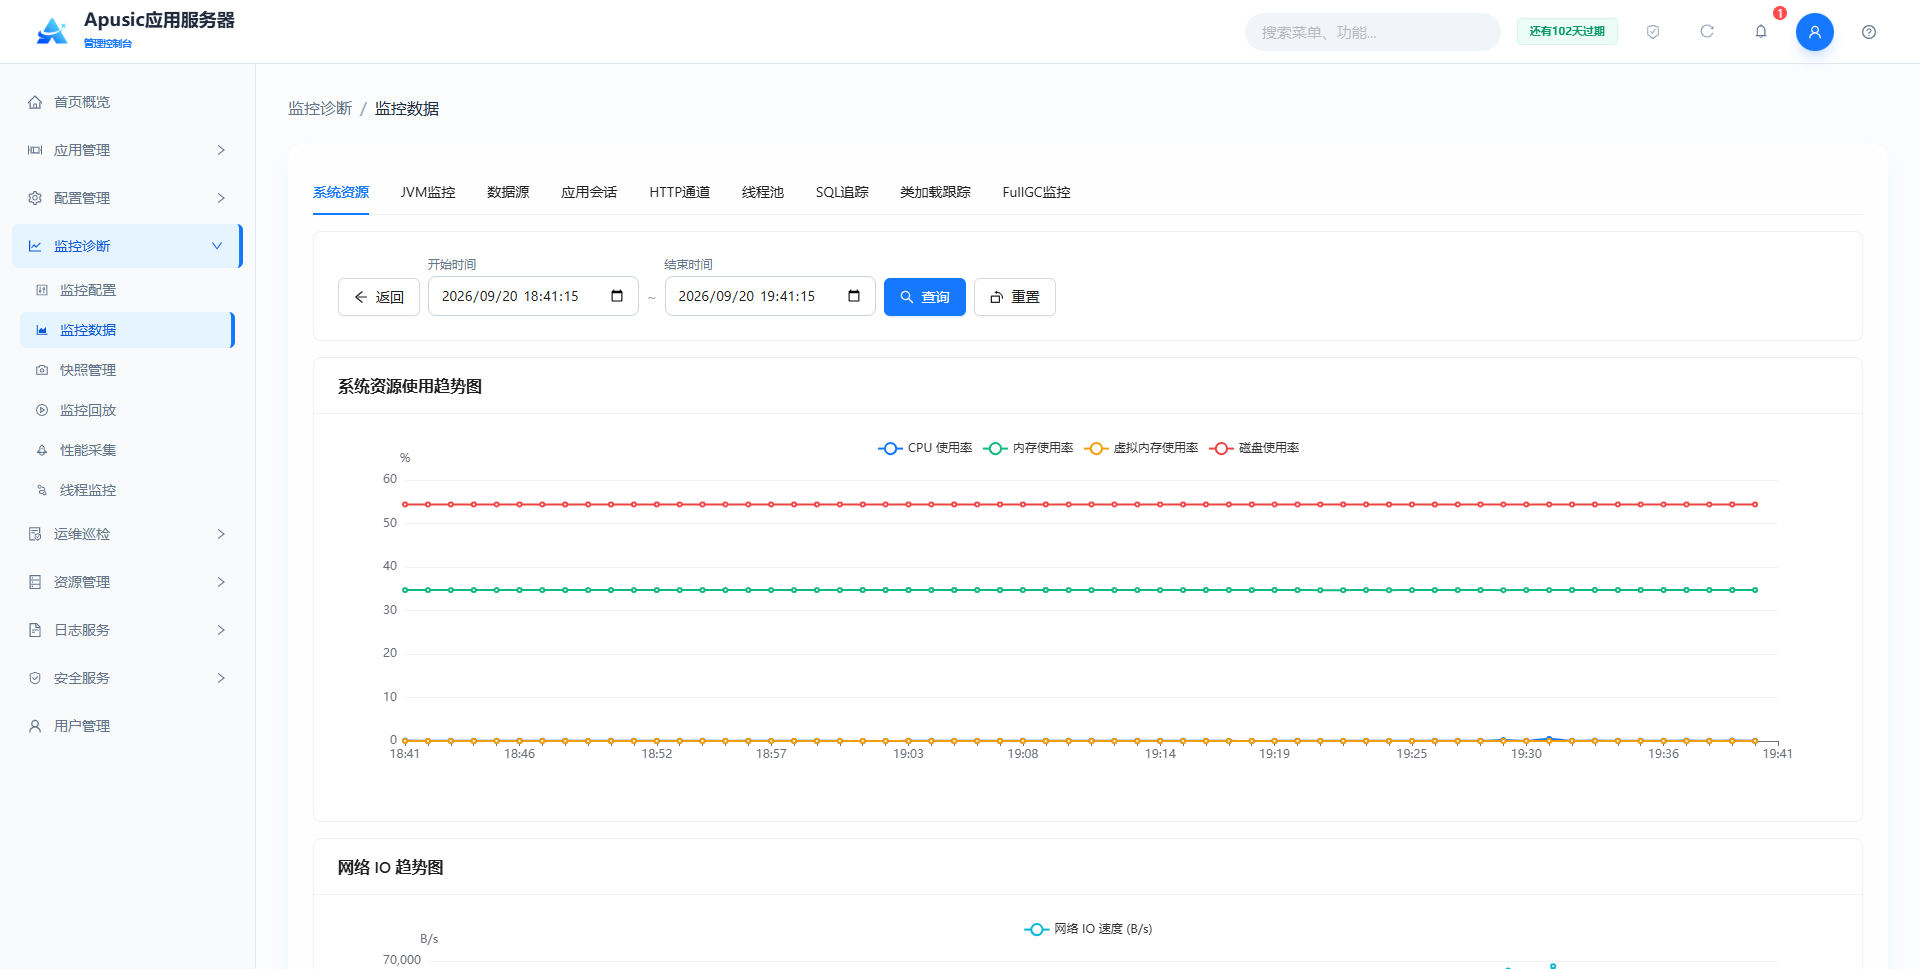
Task: Focus the menu search input
Action: (x=1372, y=32)
